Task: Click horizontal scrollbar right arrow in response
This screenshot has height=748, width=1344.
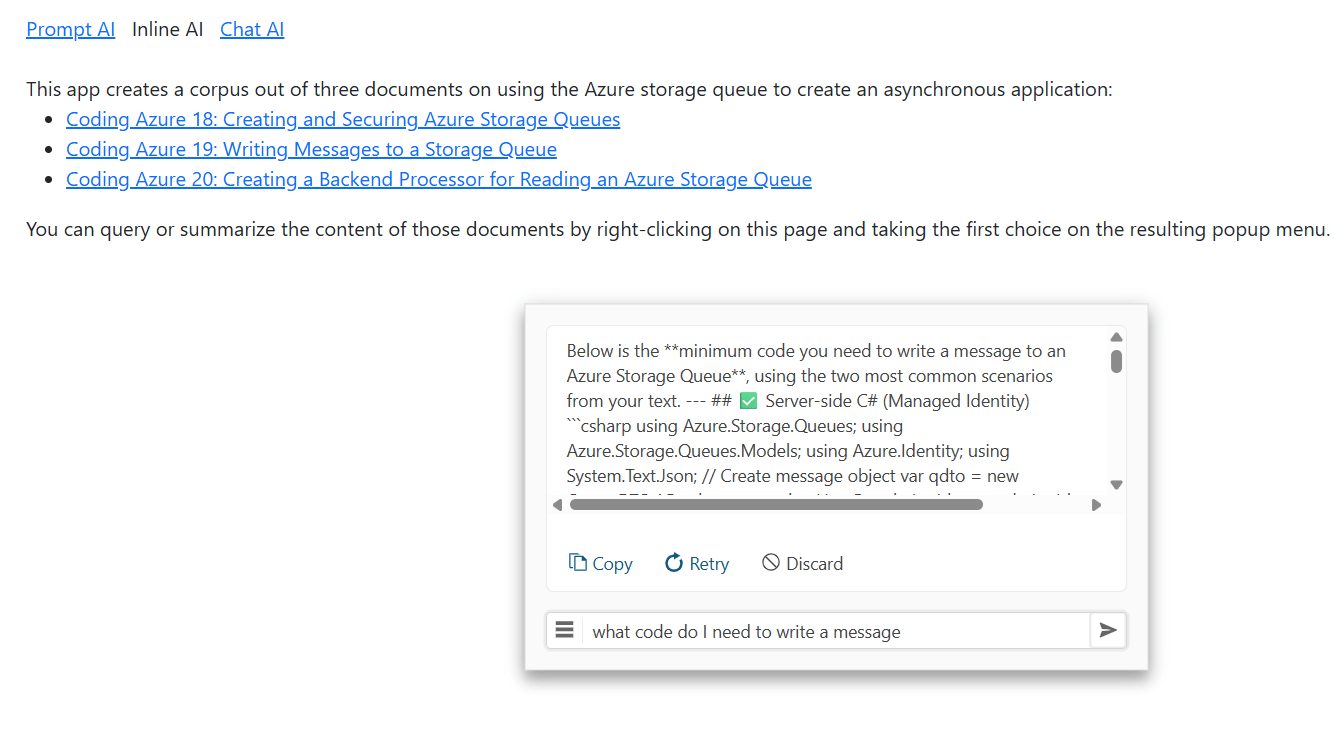Action: click(x=1096, y=505)
